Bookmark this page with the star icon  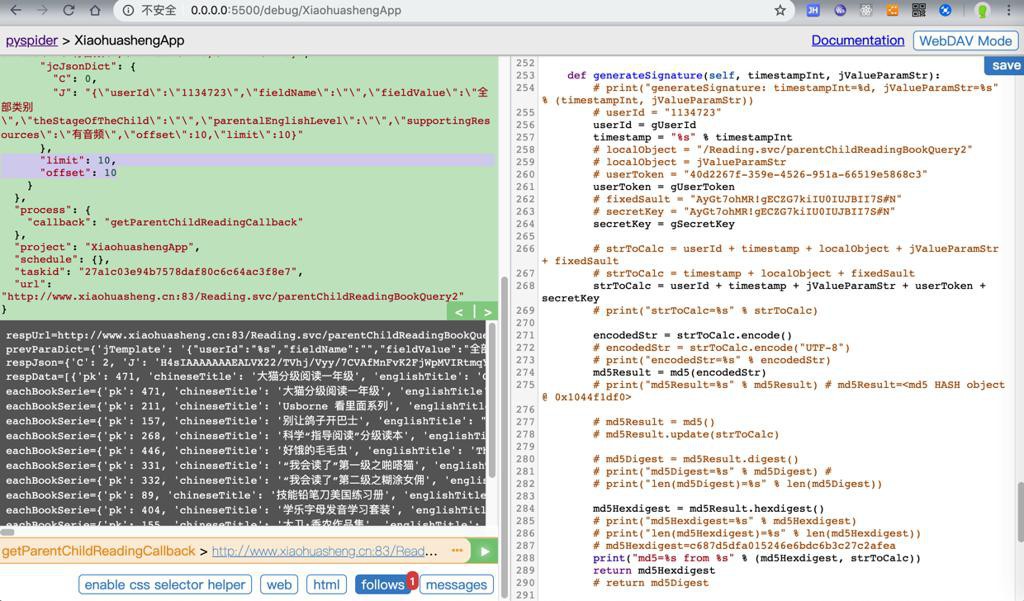(x=780, y=10)
